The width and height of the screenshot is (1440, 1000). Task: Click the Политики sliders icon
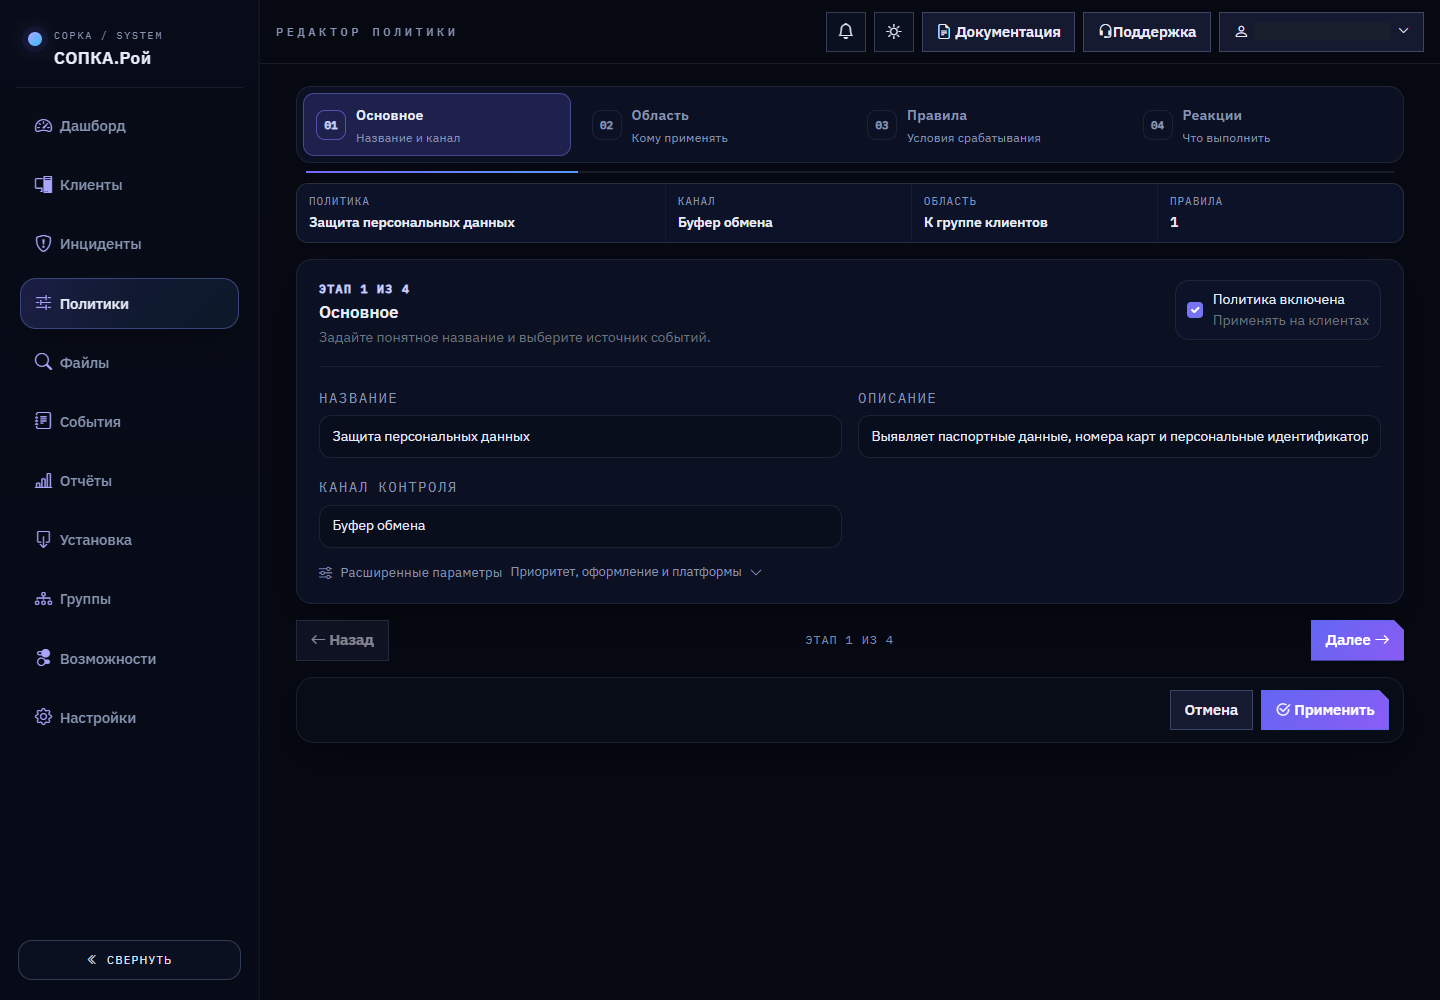point(43,303)
